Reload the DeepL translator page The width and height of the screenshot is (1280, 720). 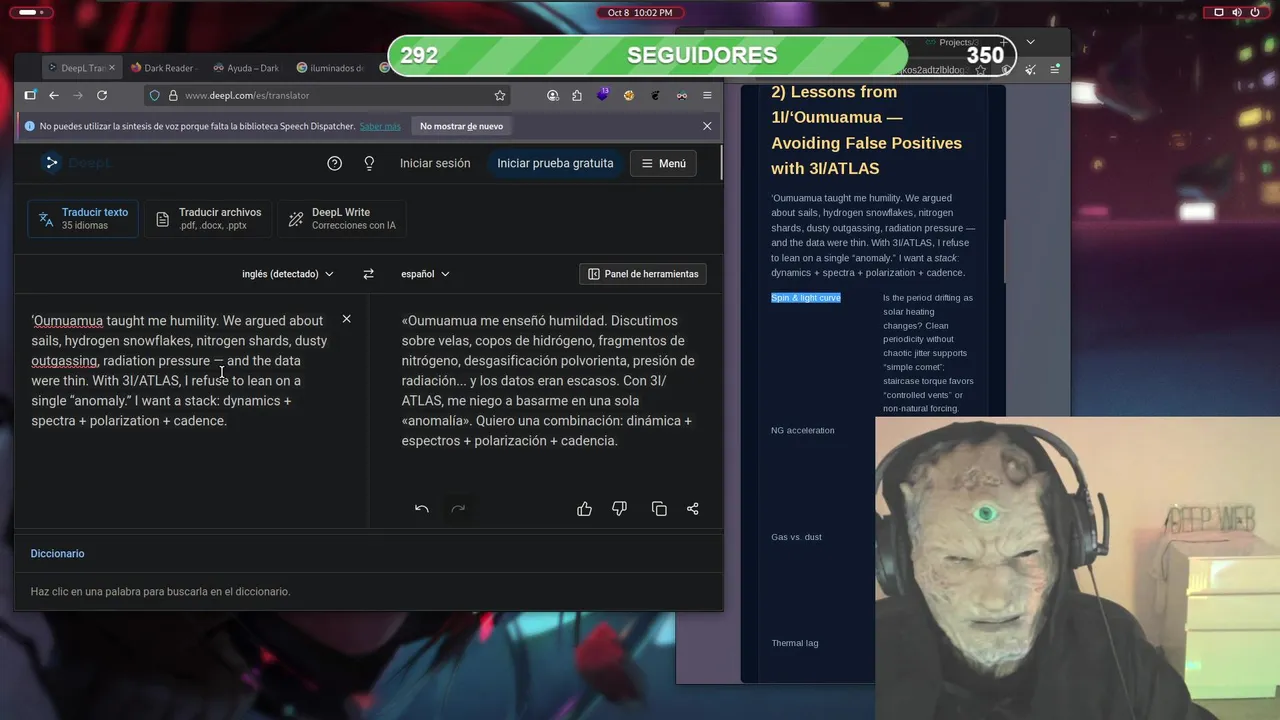point(102,95)
